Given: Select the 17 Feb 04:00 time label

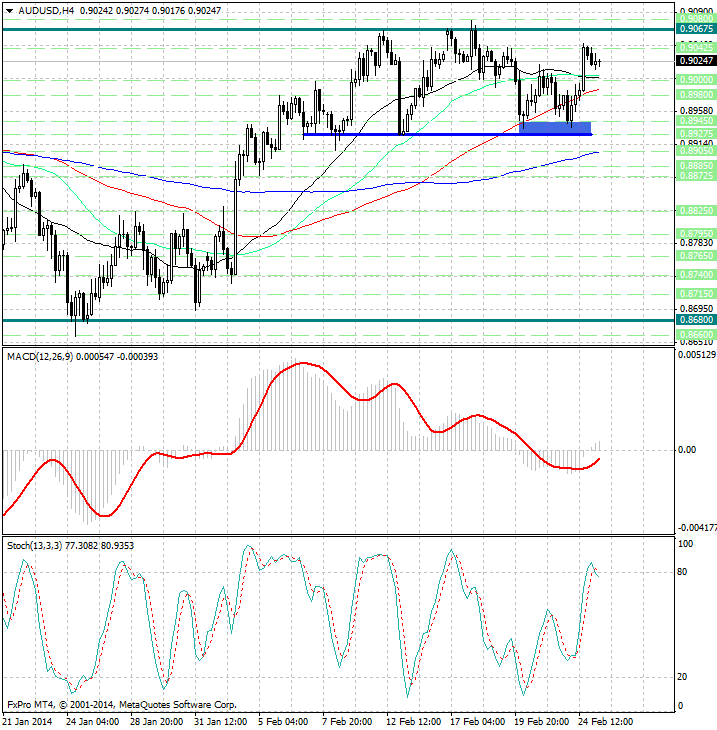Looking at the screenshot, I should [x=477, y=722].
